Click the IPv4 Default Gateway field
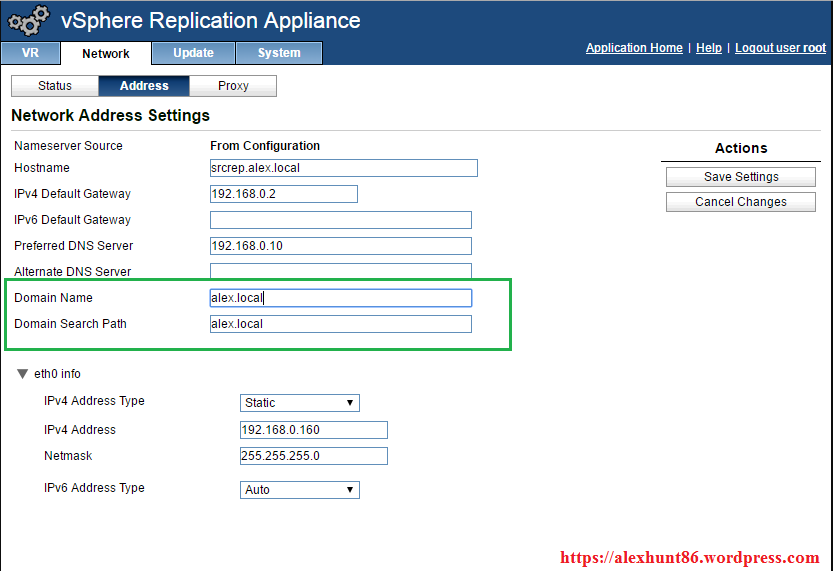Screen dimensions: 833x571 (x=283, y=194)
